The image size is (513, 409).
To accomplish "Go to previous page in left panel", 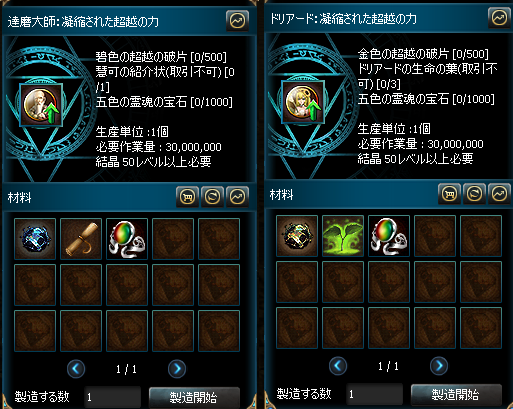I will tap(76, 369).
